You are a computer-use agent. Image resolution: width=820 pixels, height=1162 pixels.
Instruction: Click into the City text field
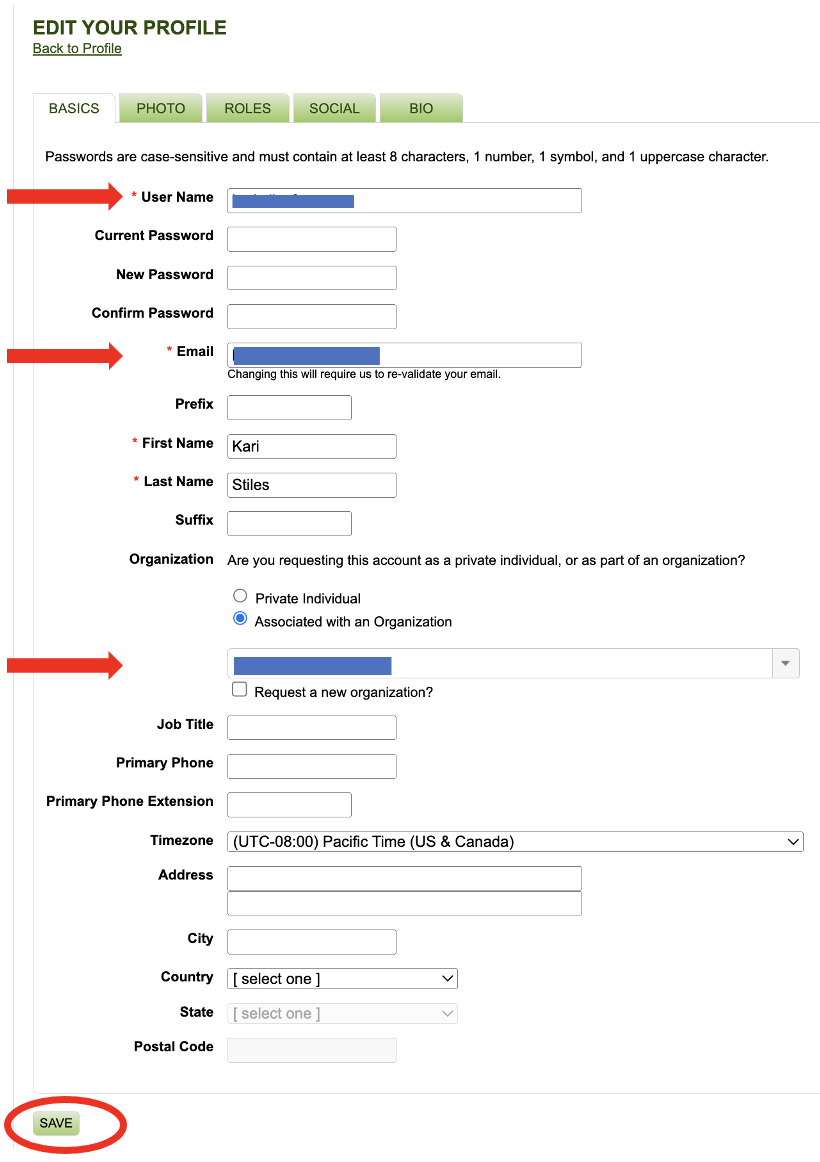tap(312, 941)
